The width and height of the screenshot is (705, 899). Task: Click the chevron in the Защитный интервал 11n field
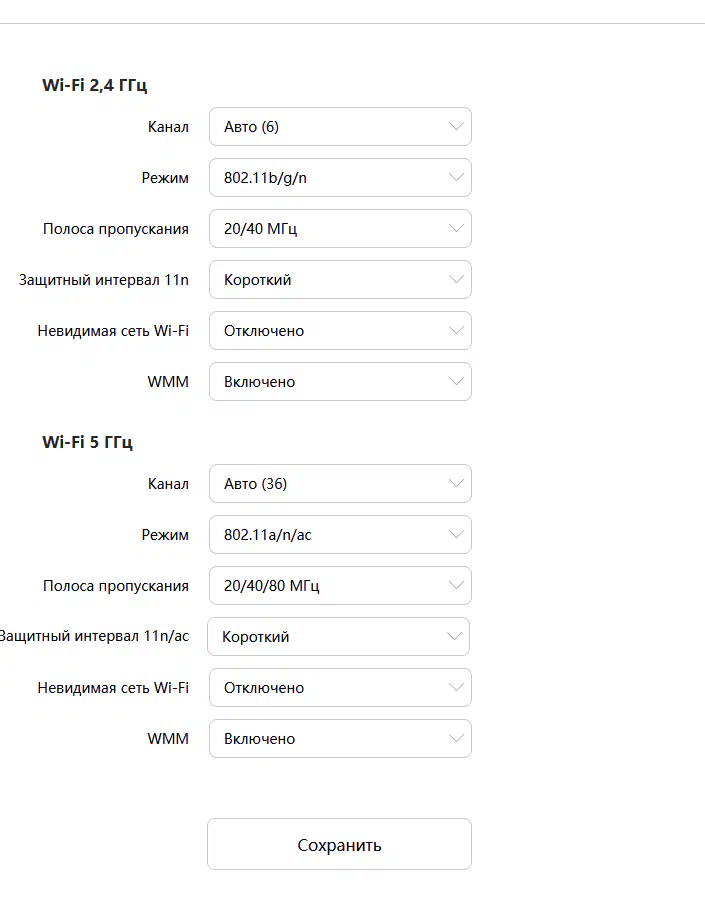457,280
